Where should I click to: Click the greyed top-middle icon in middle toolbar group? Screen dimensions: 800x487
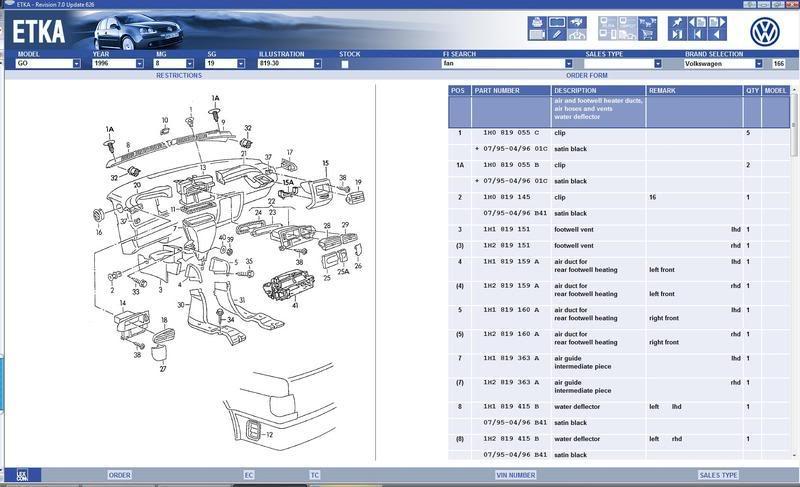click(x=628, y=22)
